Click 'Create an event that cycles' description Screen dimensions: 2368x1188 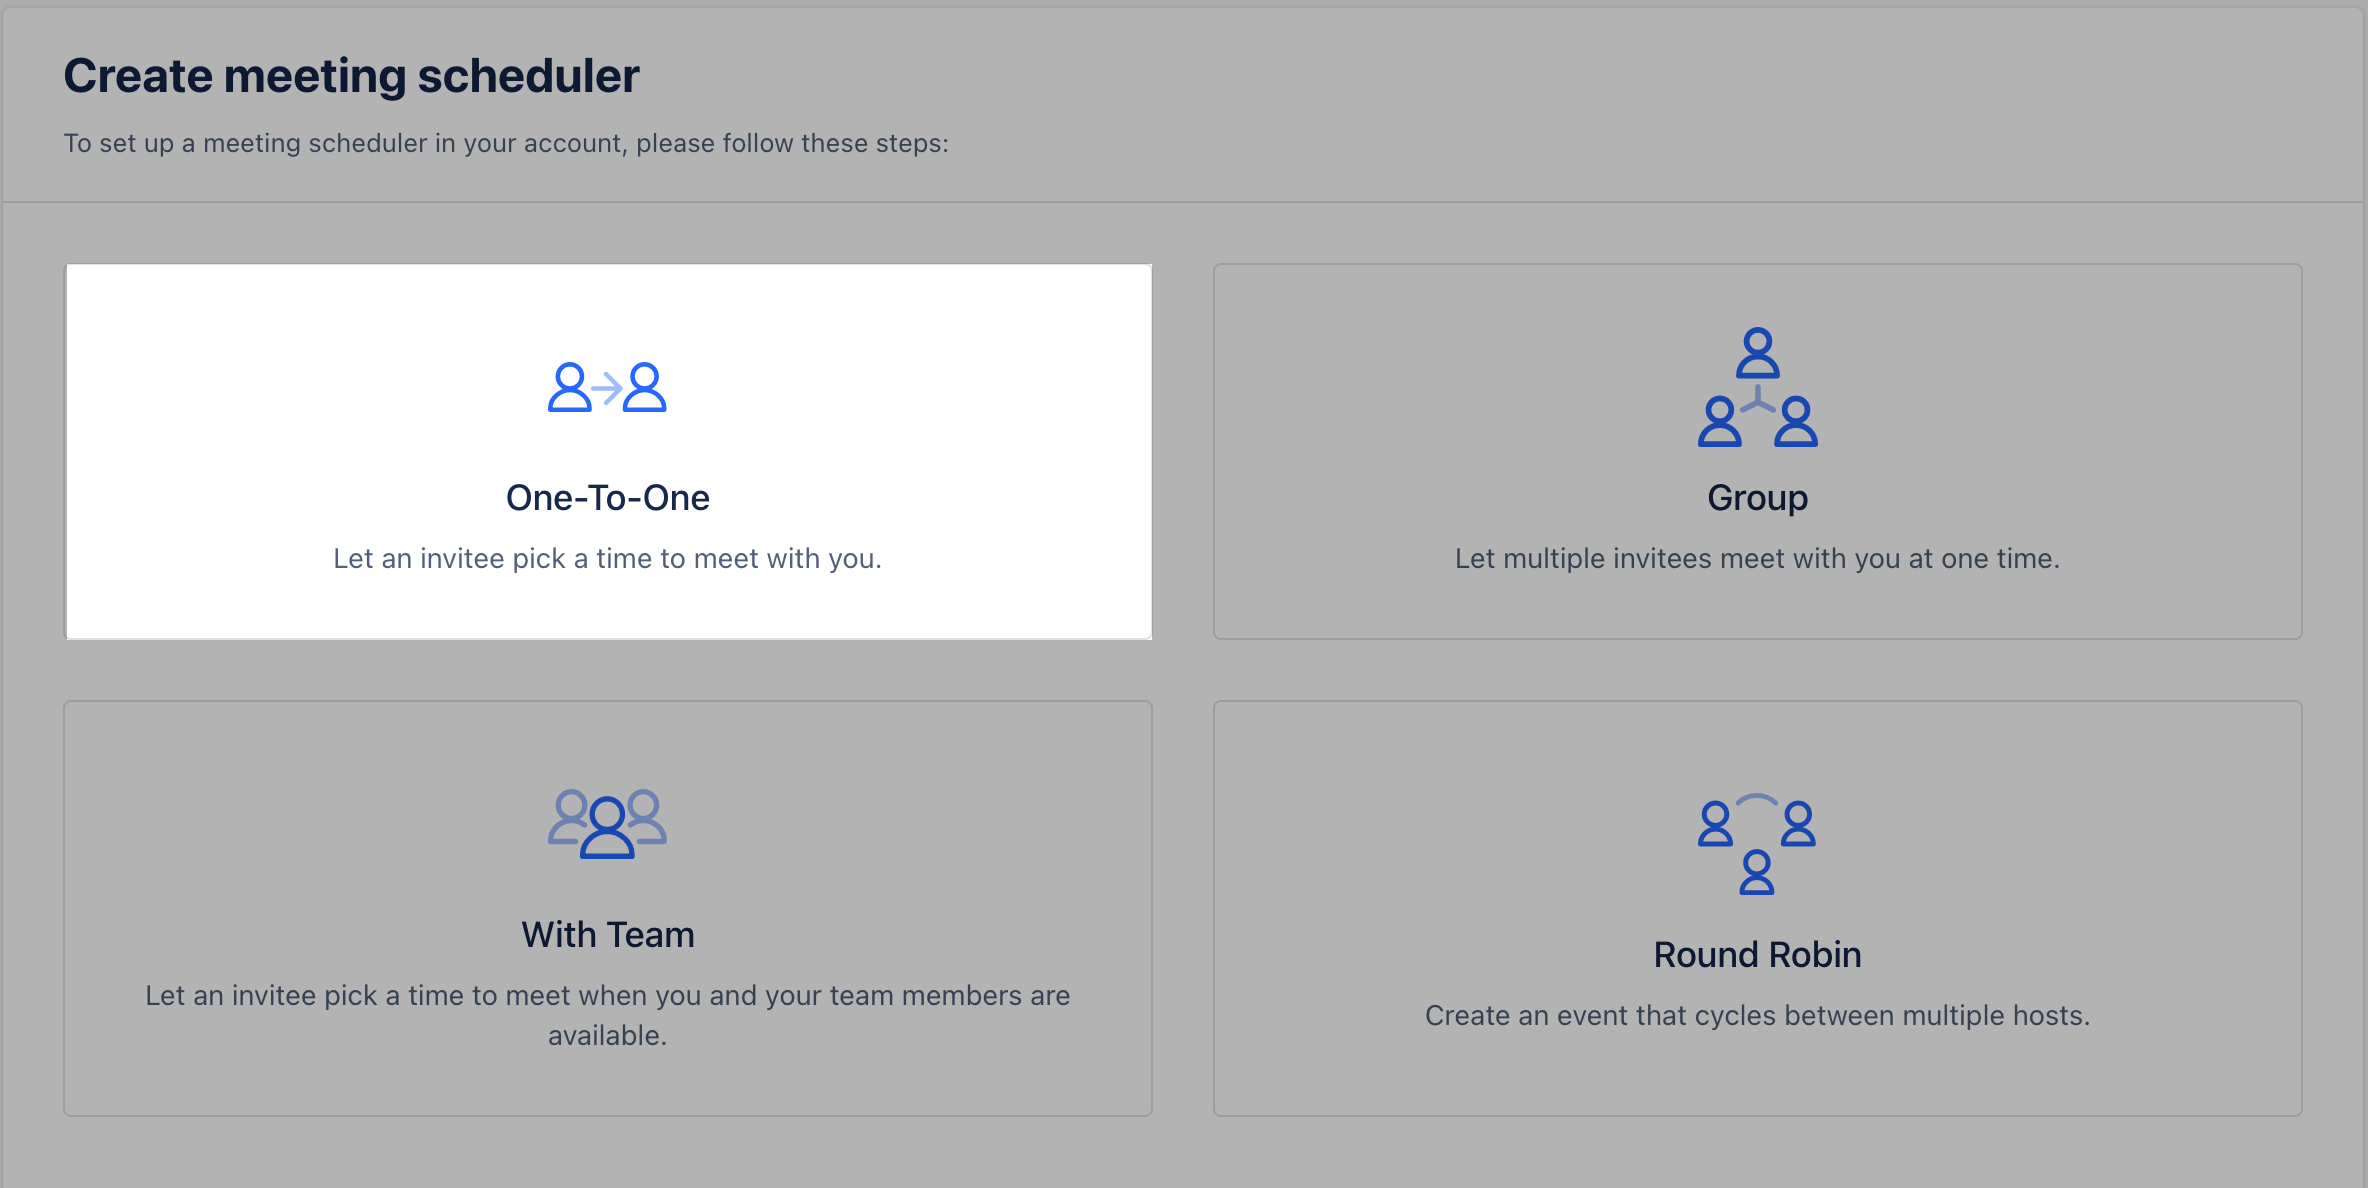(x=1757, y=1015)
